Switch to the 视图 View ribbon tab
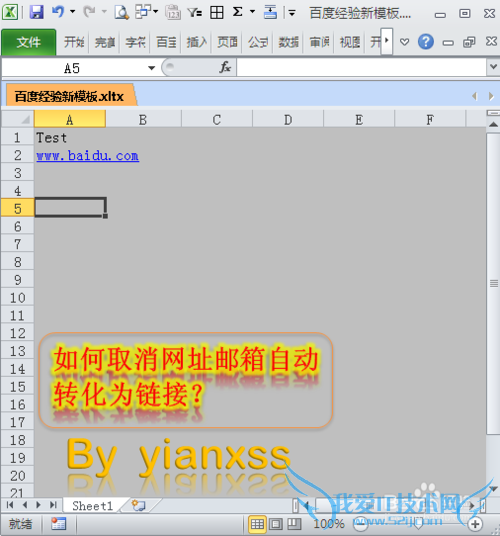Viewport: 500px width, 536px height. tap(350, 42)
